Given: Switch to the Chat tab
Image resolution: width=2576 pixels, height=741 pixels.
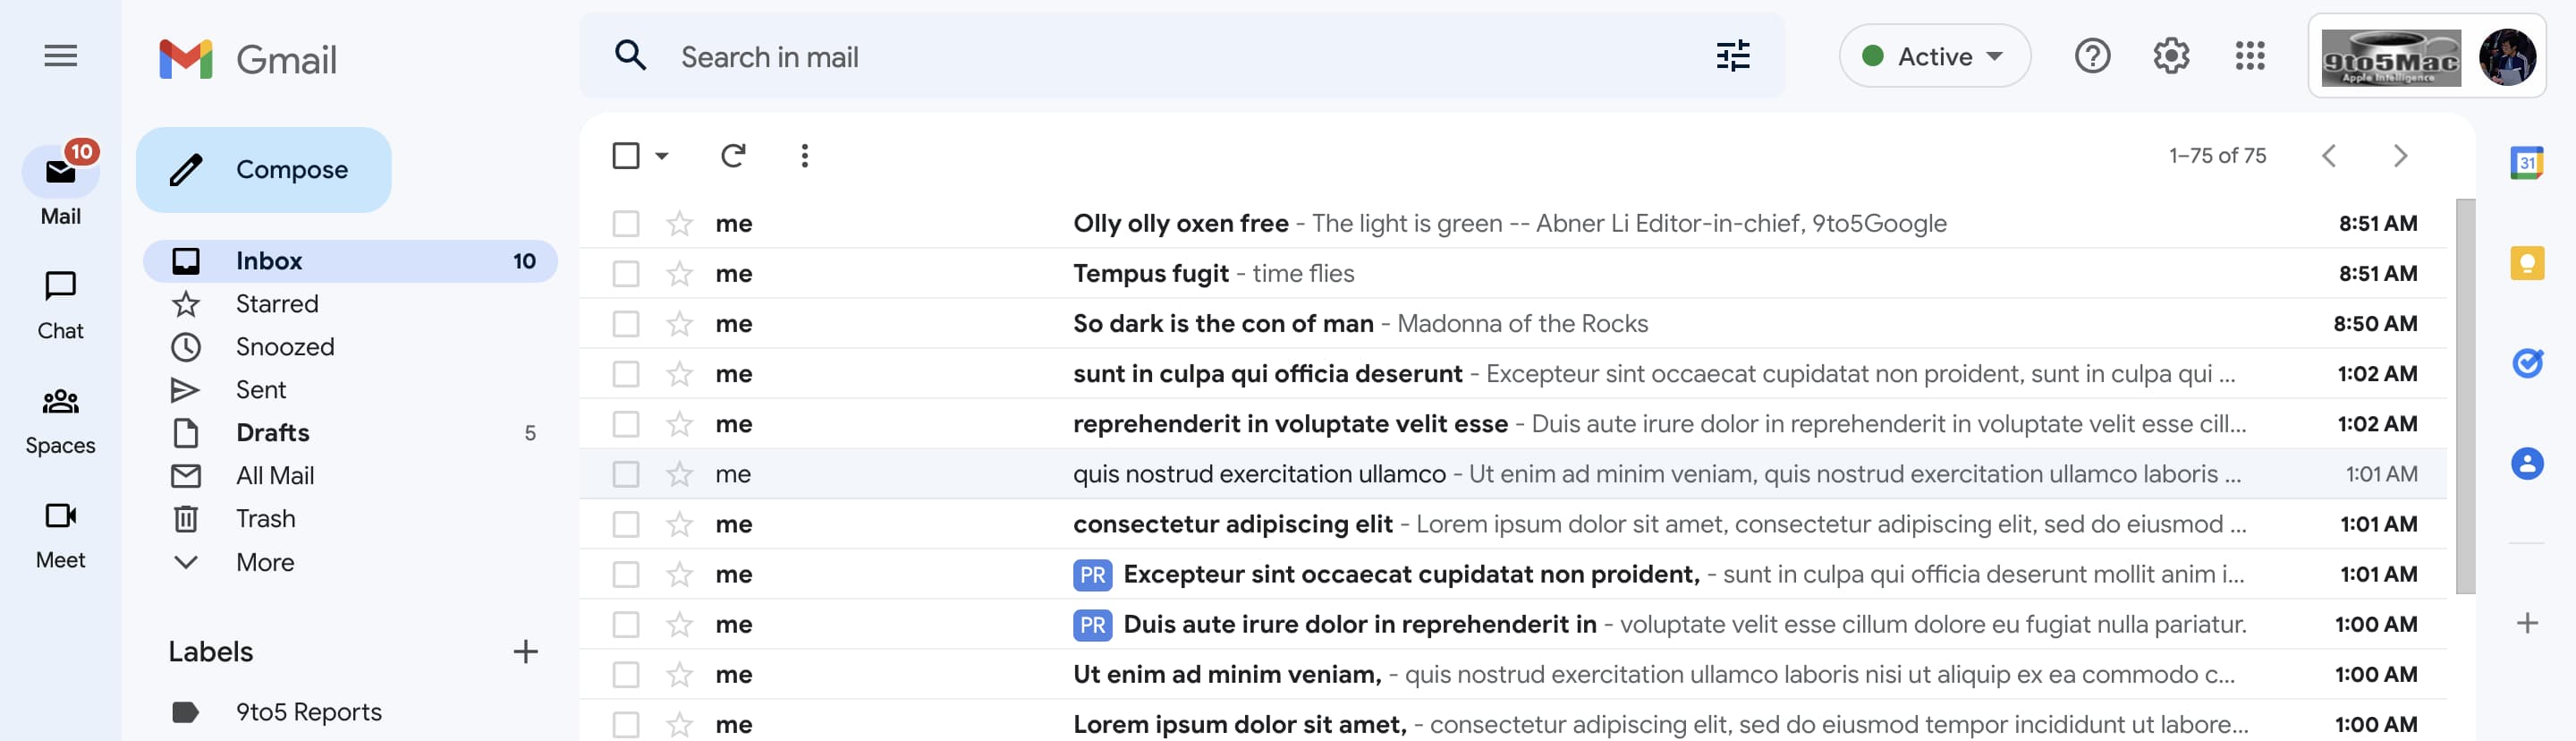Looking at the screenshot, I should pyautogui.click(x=60, y=304).
